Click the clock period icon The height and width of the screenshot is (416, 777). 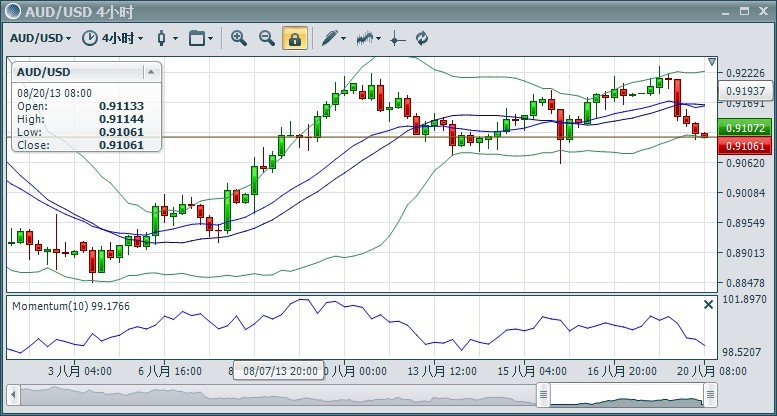pos(90,38)
